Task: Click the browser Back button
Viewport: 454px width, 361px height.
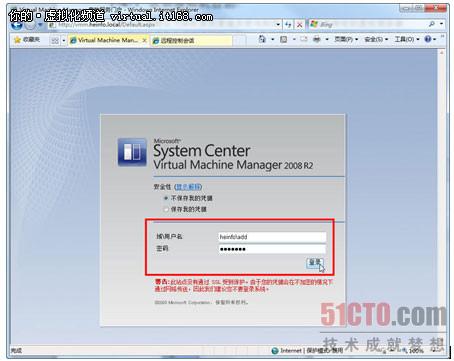Action: [17, 25]
